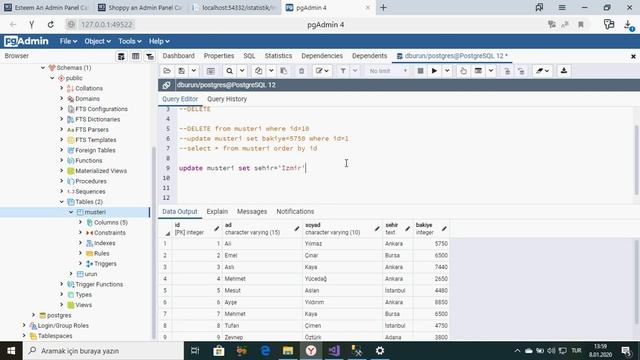Switch to the 'Shoppy an Admin Panel' browser tab
Screen dimensions: 640x360
click(x=141, y=8)
